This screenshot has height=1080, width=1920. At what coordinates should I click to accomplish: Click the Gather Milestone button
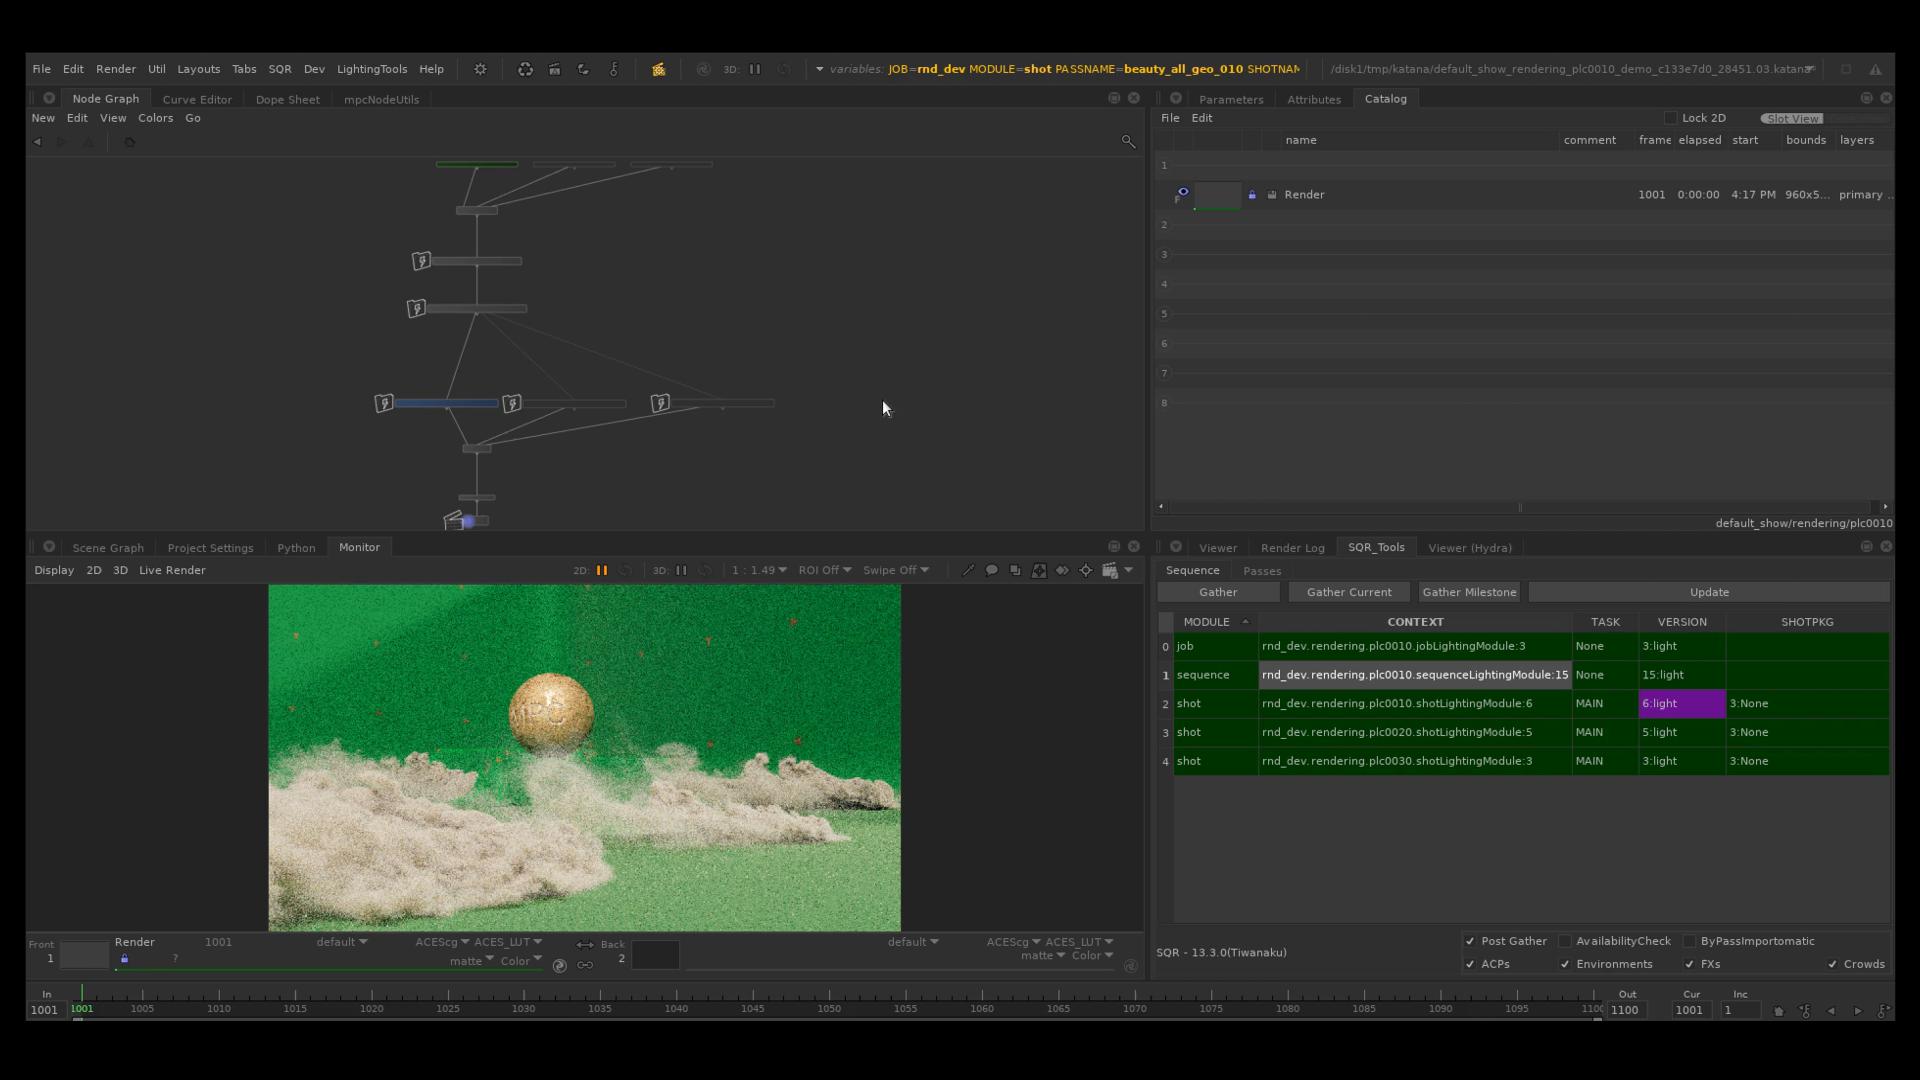tap(1469, 592)
